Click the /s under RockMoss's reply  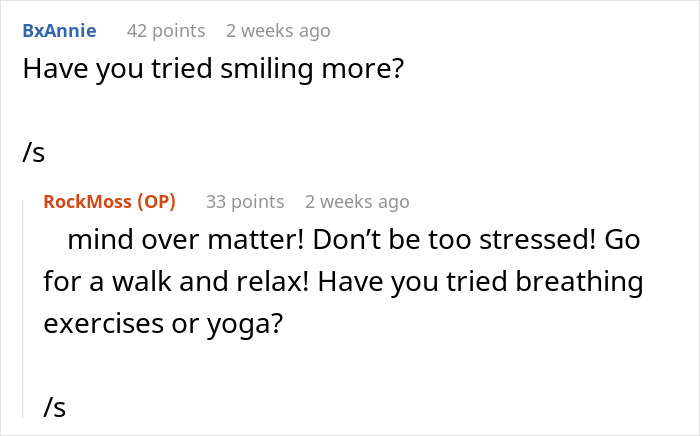54,407
